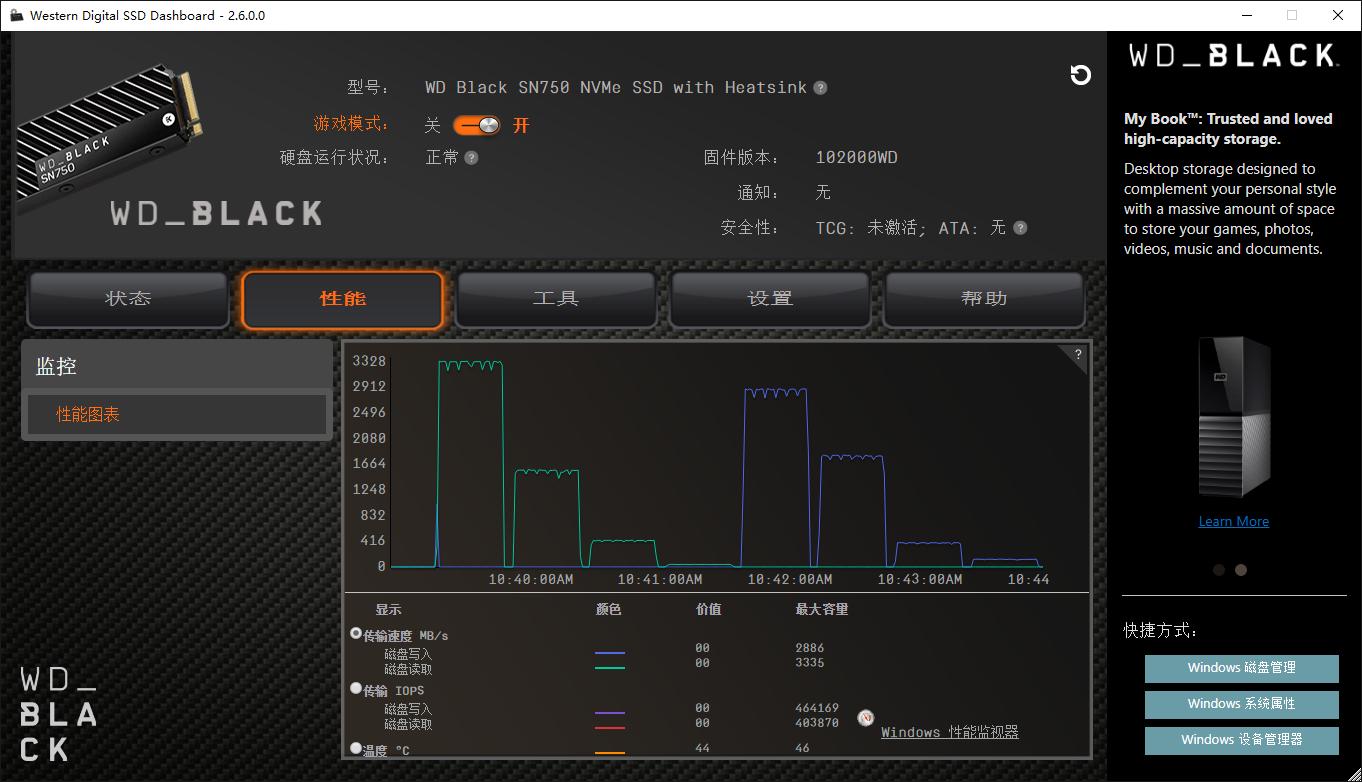Click the first ad carousel dot

pos(1219,570)
